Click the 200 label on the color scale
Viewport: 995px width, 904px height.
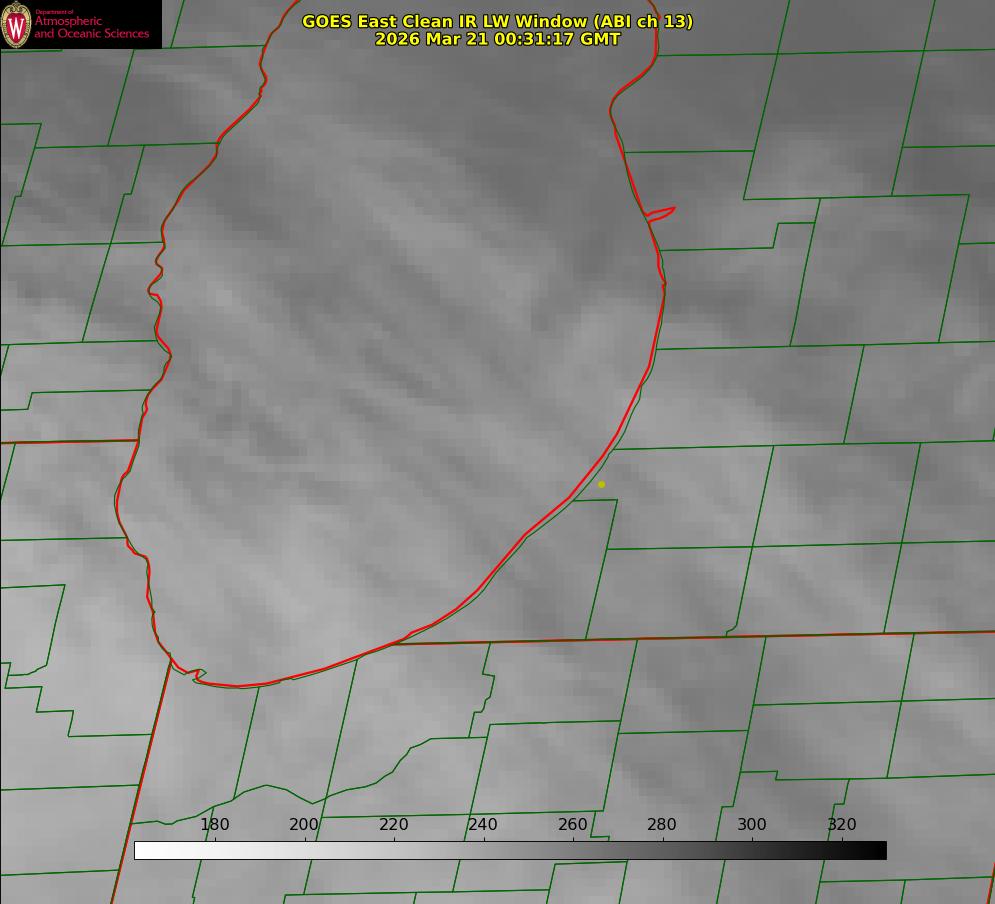(x=304, y=824)
